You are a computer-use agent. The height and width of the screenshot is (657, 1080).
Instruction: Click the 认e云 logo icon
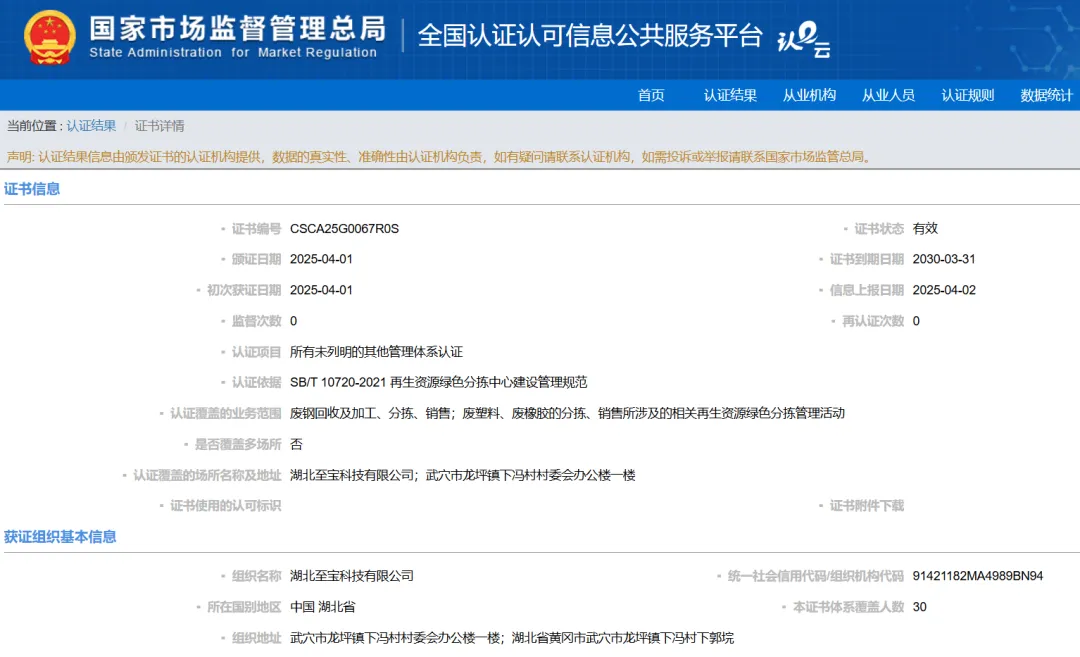click(803, 38)
